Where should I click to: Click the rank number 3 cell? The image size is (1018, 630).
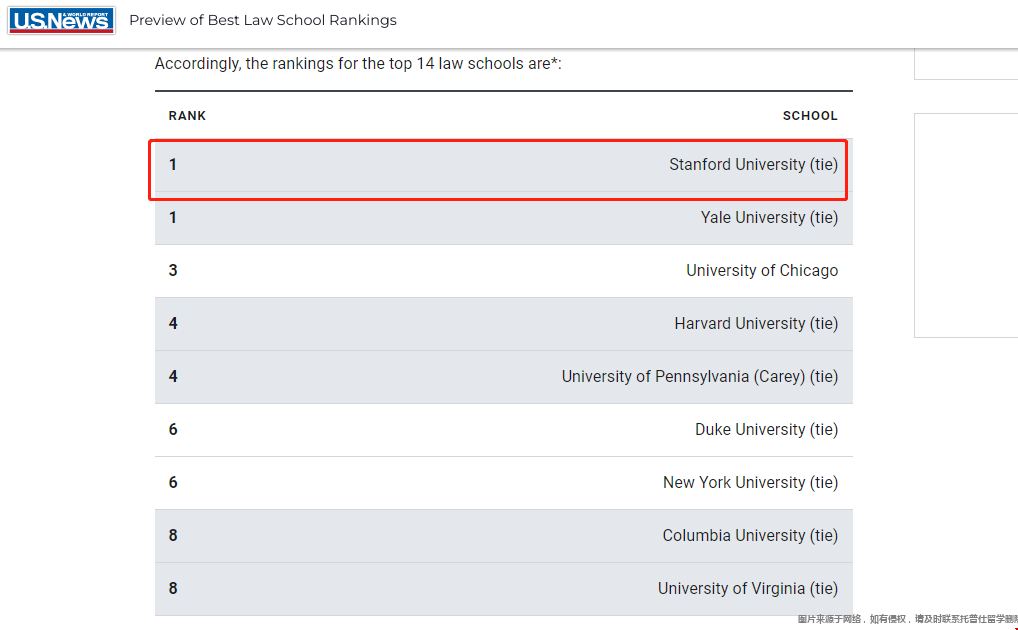[173, 271]
